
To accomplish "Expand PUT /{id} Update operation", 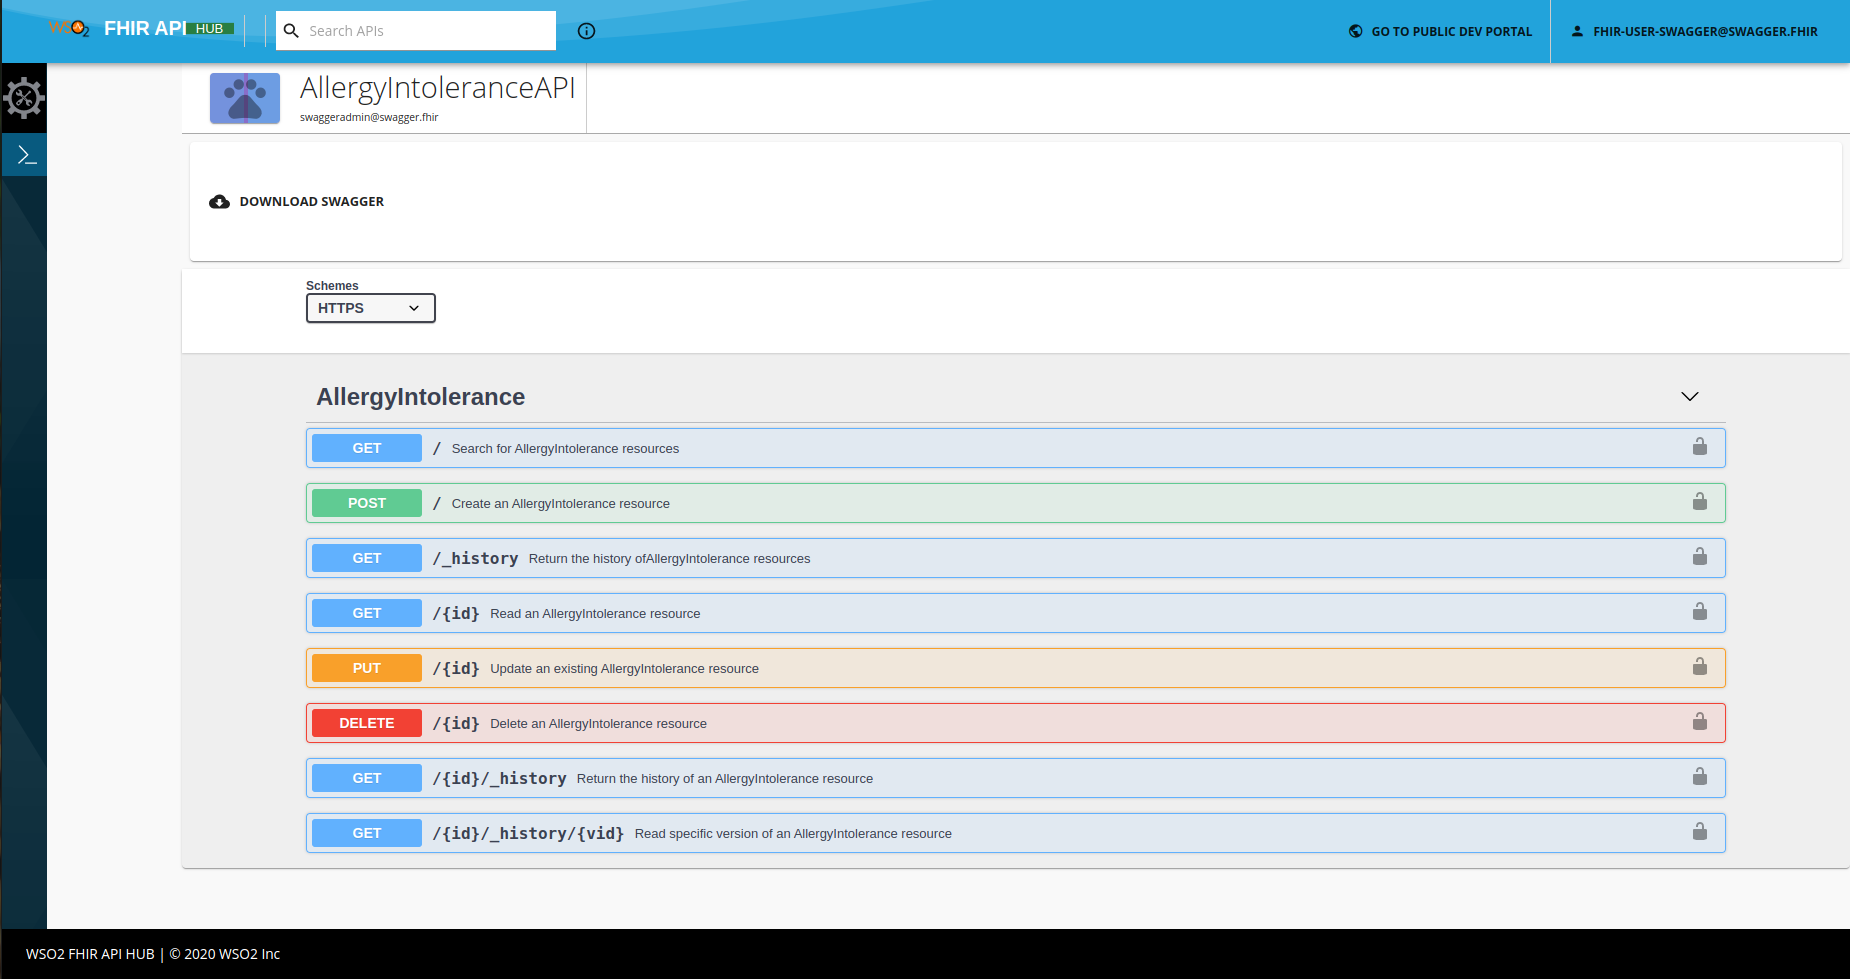I will [1016, 668].
